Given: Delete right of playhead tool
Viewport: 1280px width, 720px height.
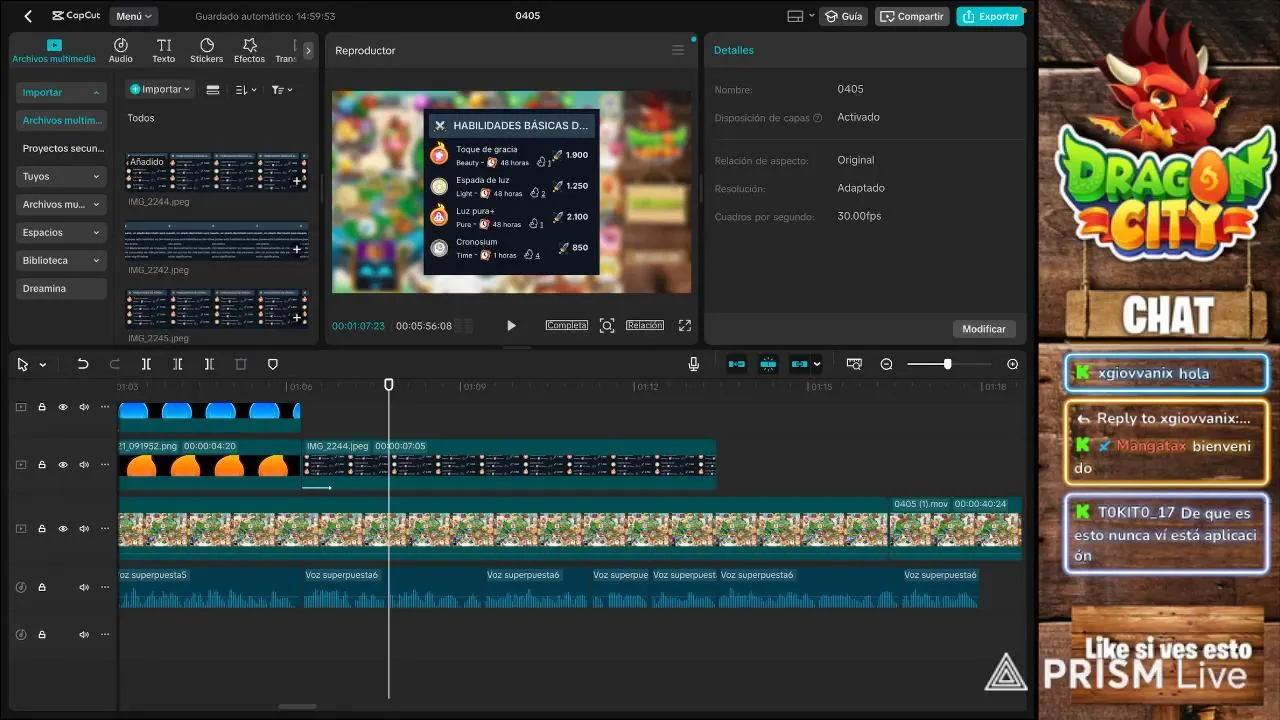Looking at the screenshot, I should [209, 364].
